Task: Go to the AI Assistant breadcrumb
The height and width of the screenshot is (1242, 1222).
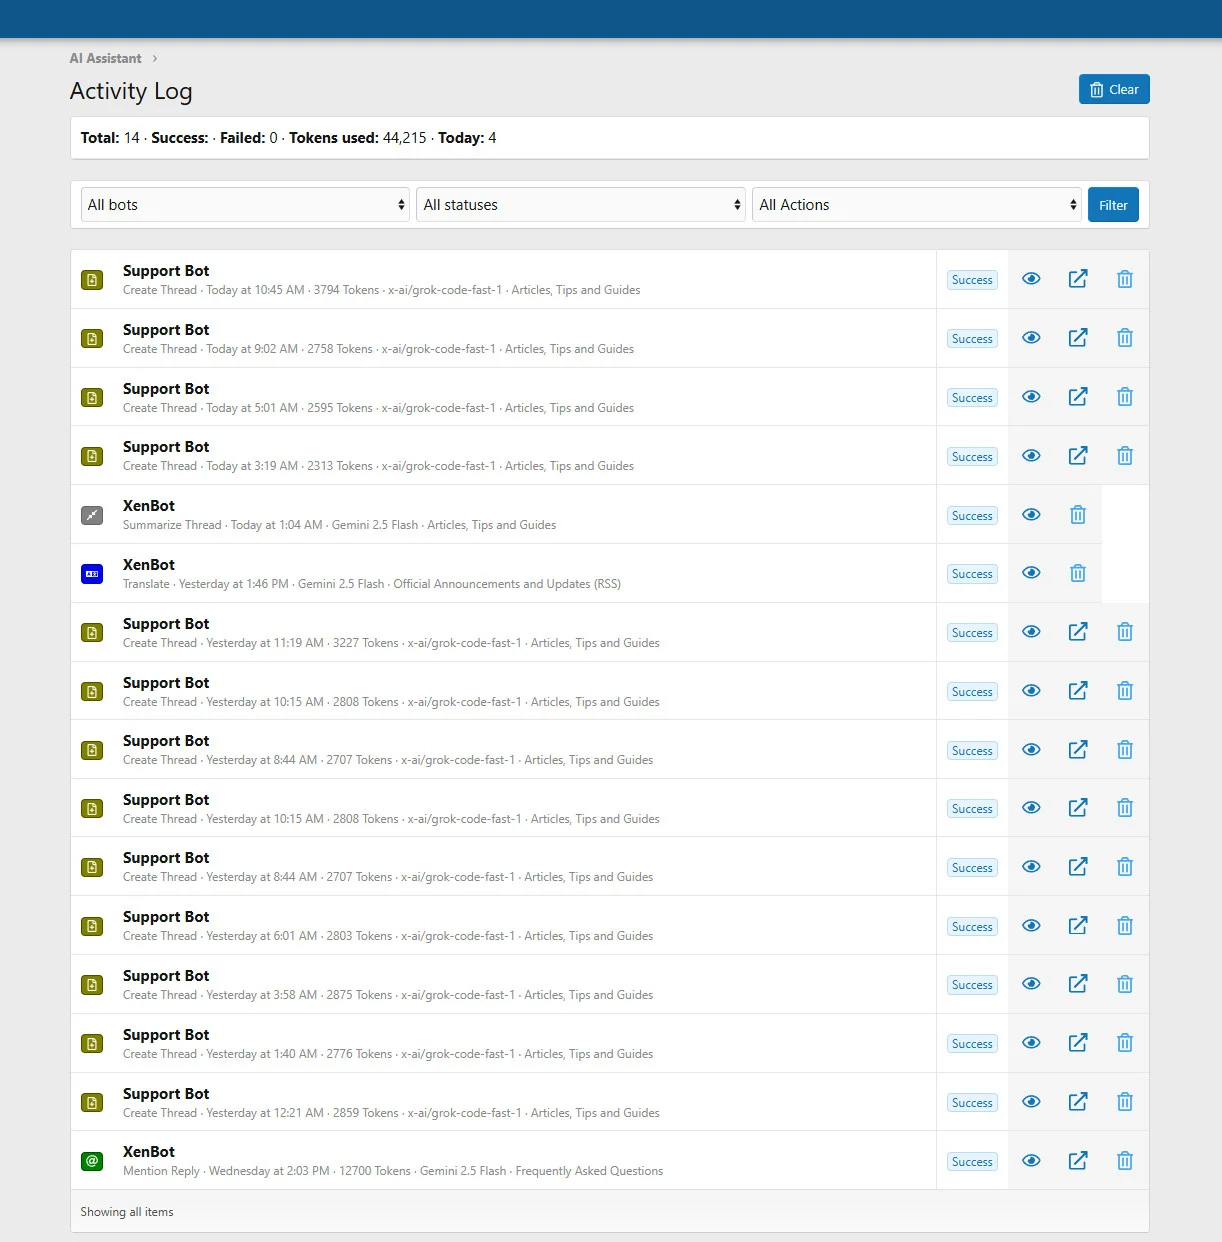Action: point(105,58)
